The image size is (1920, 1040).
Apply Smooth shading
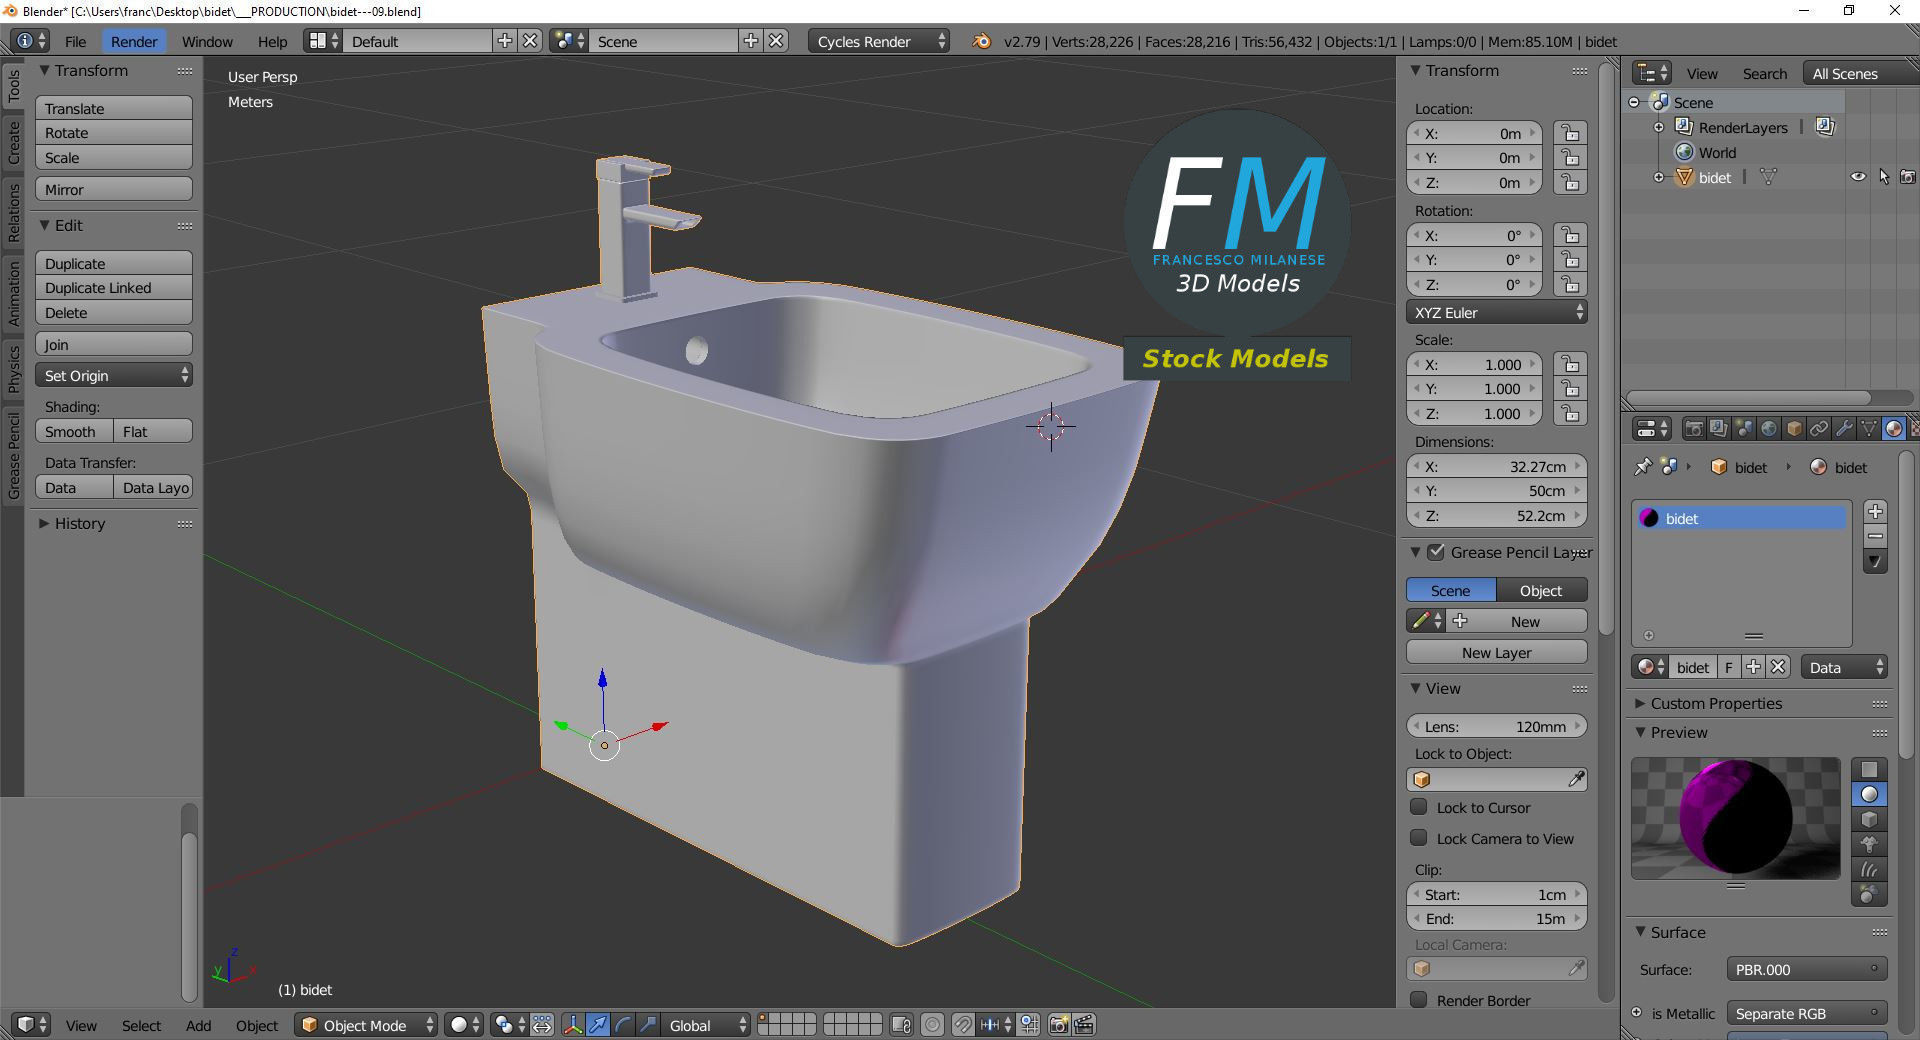(x=74, y=431)
